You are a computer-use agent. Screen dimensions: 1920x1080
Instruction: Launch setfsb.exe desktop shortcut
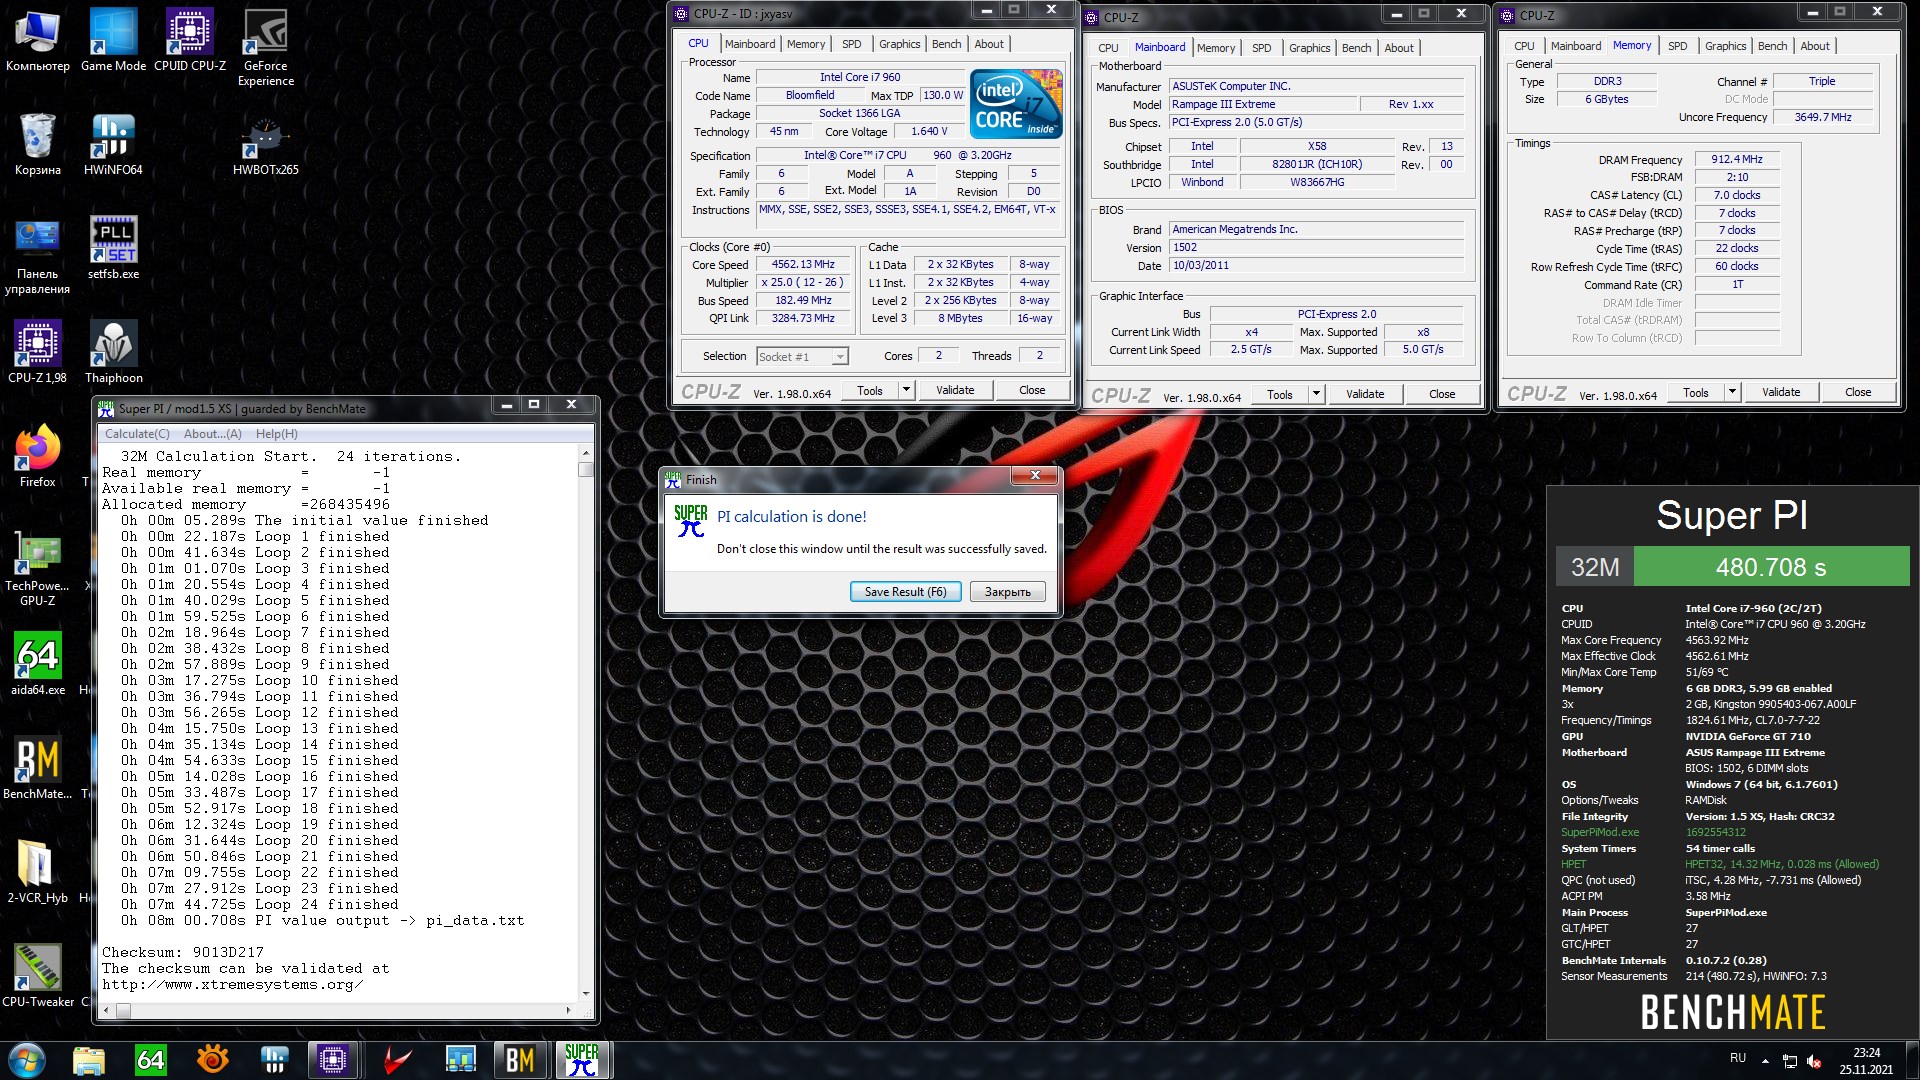point(113,248)
